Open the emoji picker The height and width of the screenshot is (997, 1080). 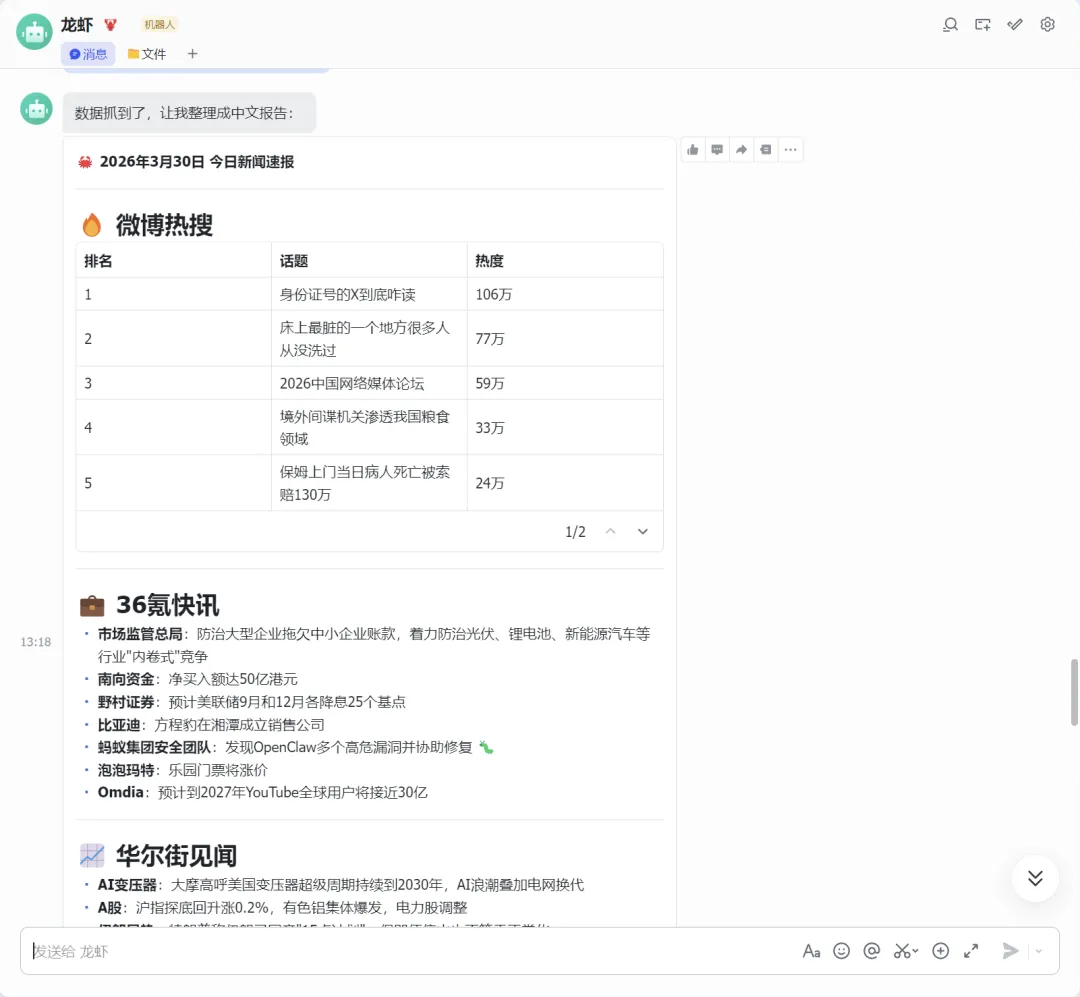841,951
